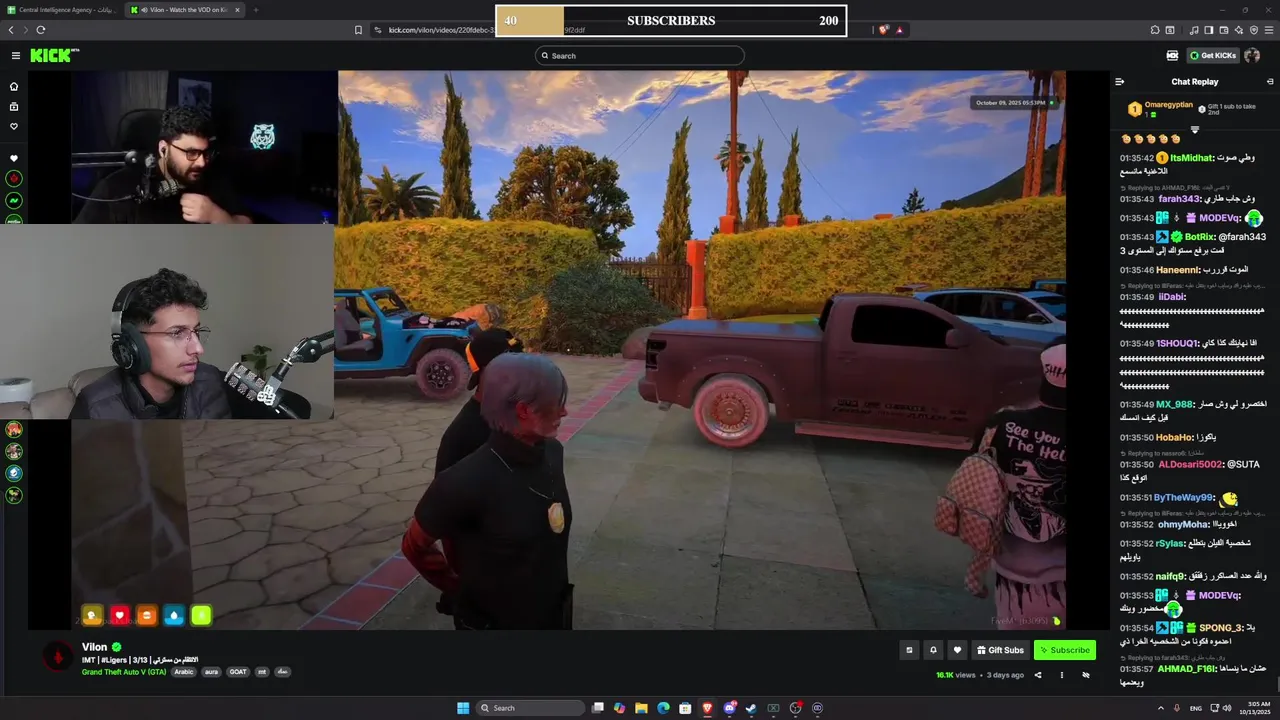Select the aura tag
Image resolution: width=1280 pixels, height=720 pixels.
pos(211,672)
